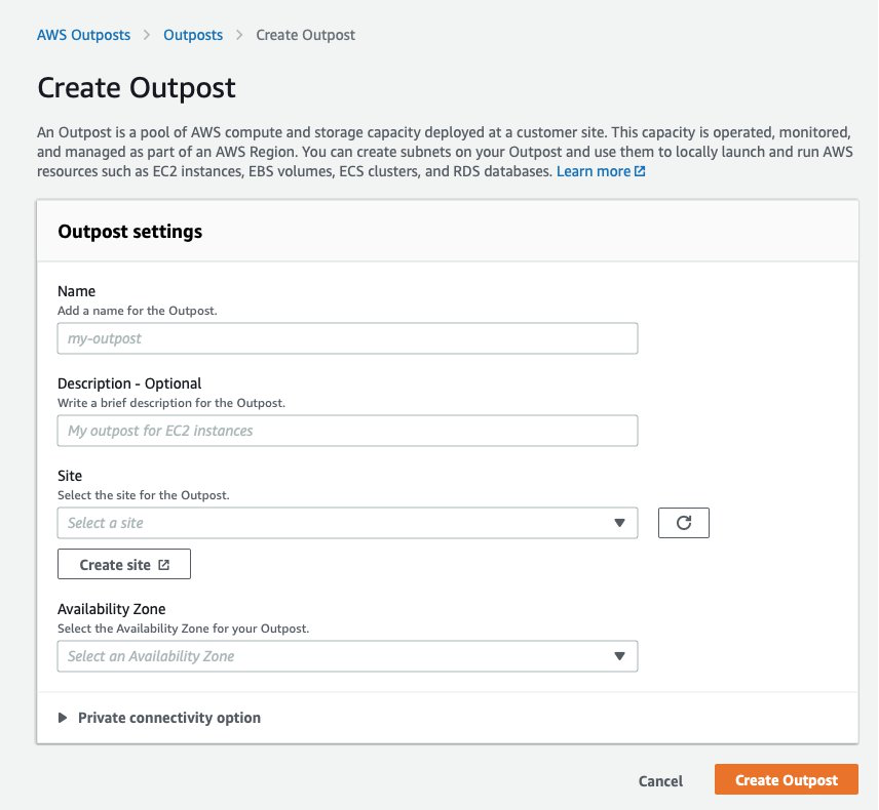Click the reload icon next to Select a site

(686, 522)
